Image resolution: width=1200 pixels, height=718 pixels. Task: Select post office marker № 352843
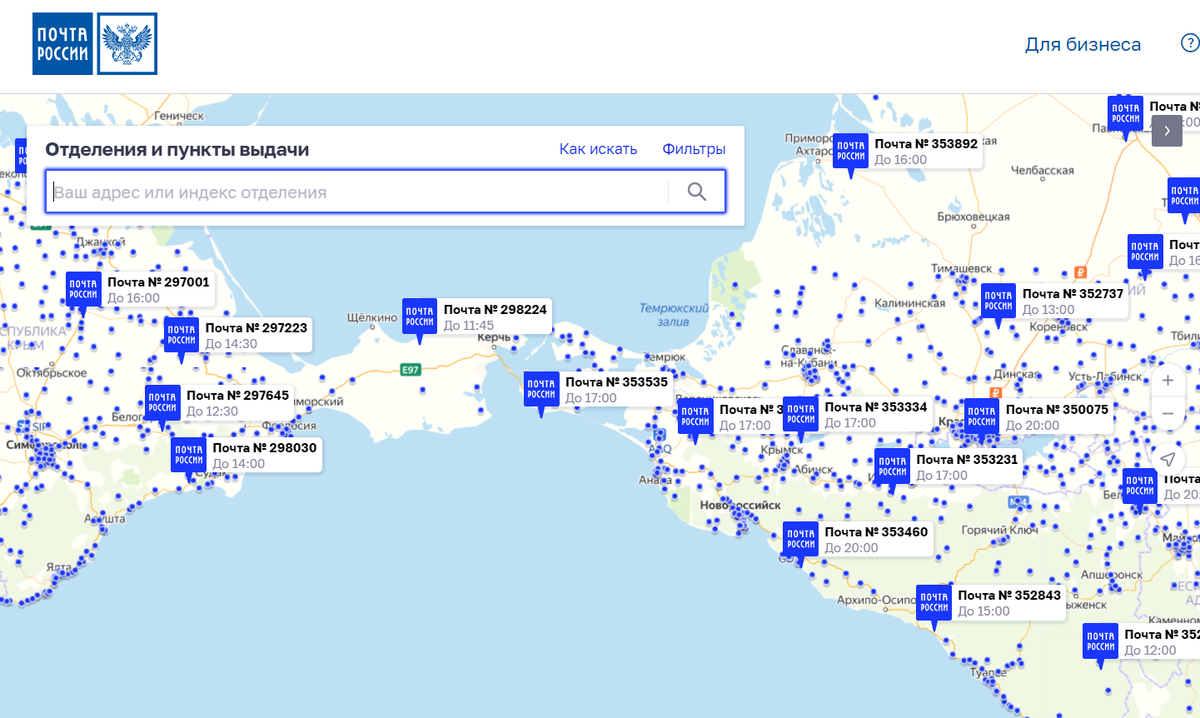point(934,604)
